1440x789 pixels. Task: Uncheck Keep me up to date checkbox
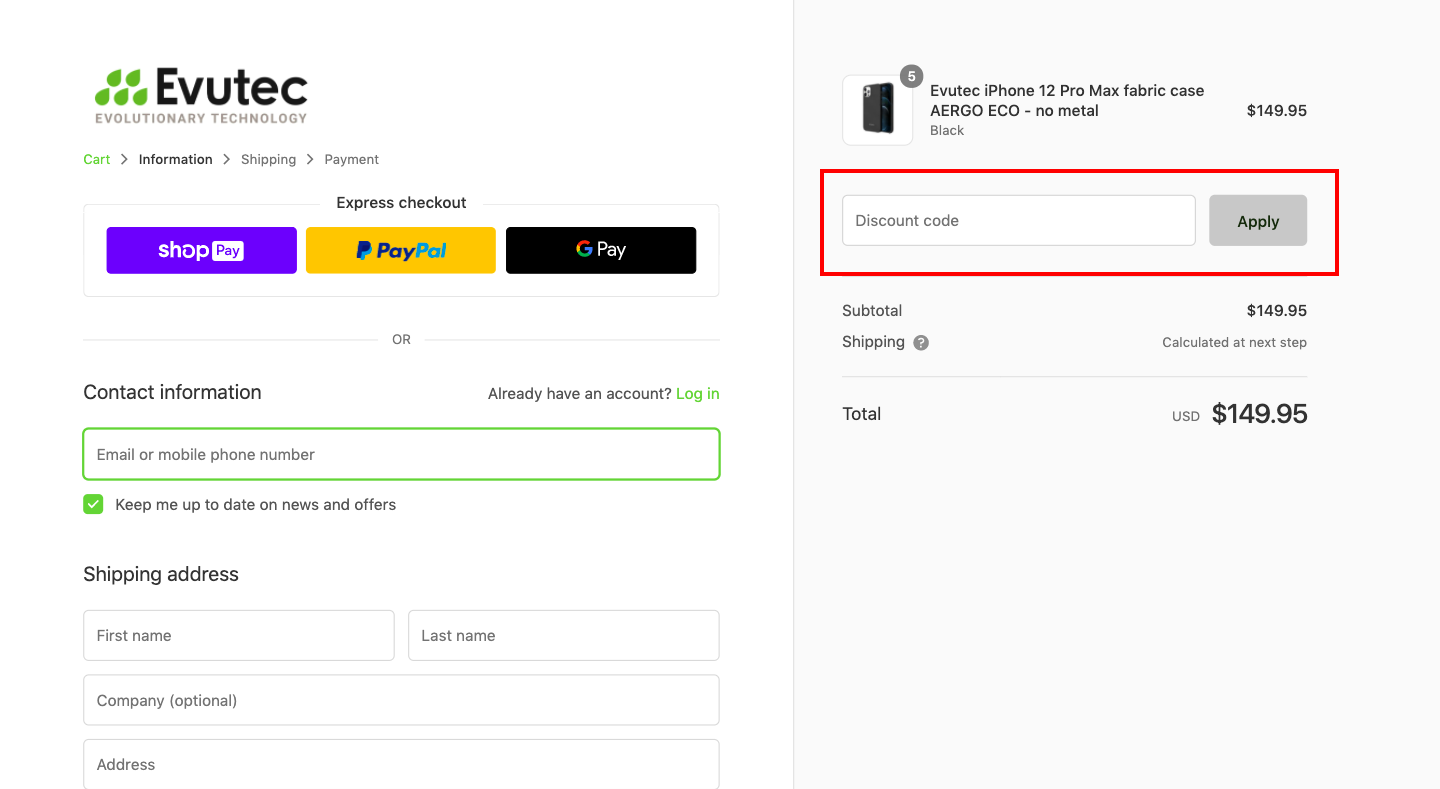tap(93, 504)
